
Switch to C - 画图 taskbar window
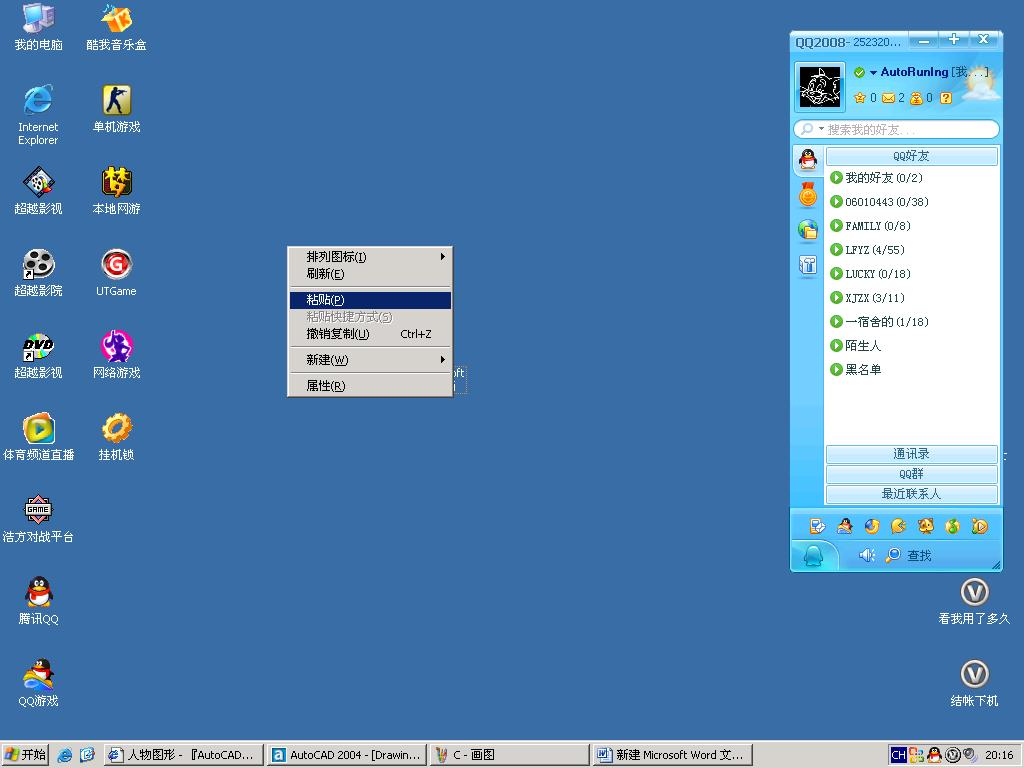pos(509,755)
